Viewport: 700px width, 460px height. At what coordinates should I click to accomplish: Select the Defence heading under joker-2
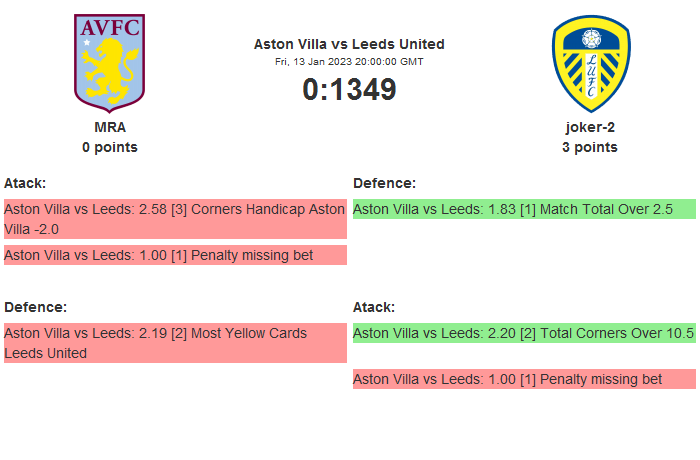point(385,183)
